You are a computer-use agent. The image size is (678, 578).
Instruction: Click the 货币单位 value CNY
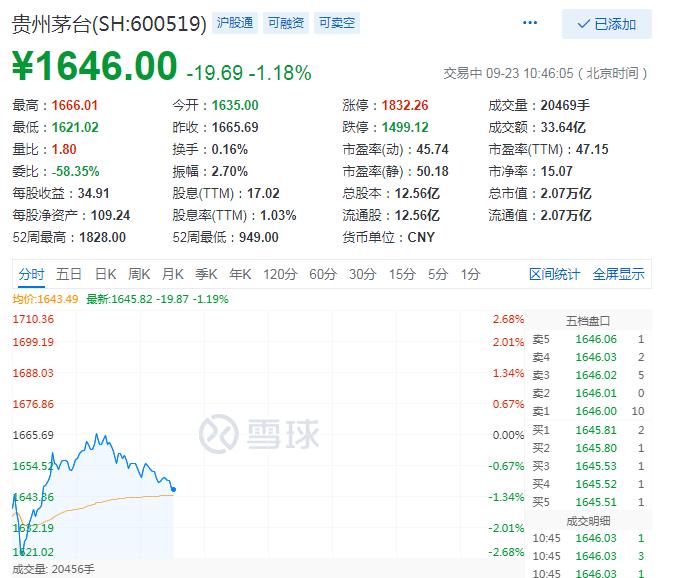tap(421, 237)
